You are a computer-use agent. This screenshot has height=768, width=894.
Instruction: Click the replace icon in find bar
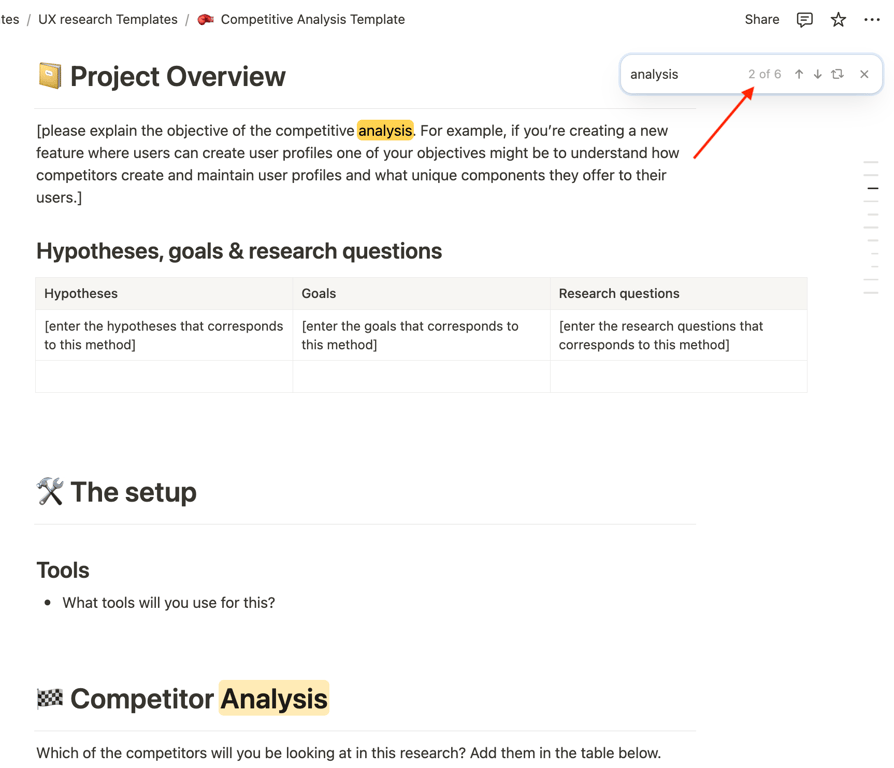[x=838, y=74]
